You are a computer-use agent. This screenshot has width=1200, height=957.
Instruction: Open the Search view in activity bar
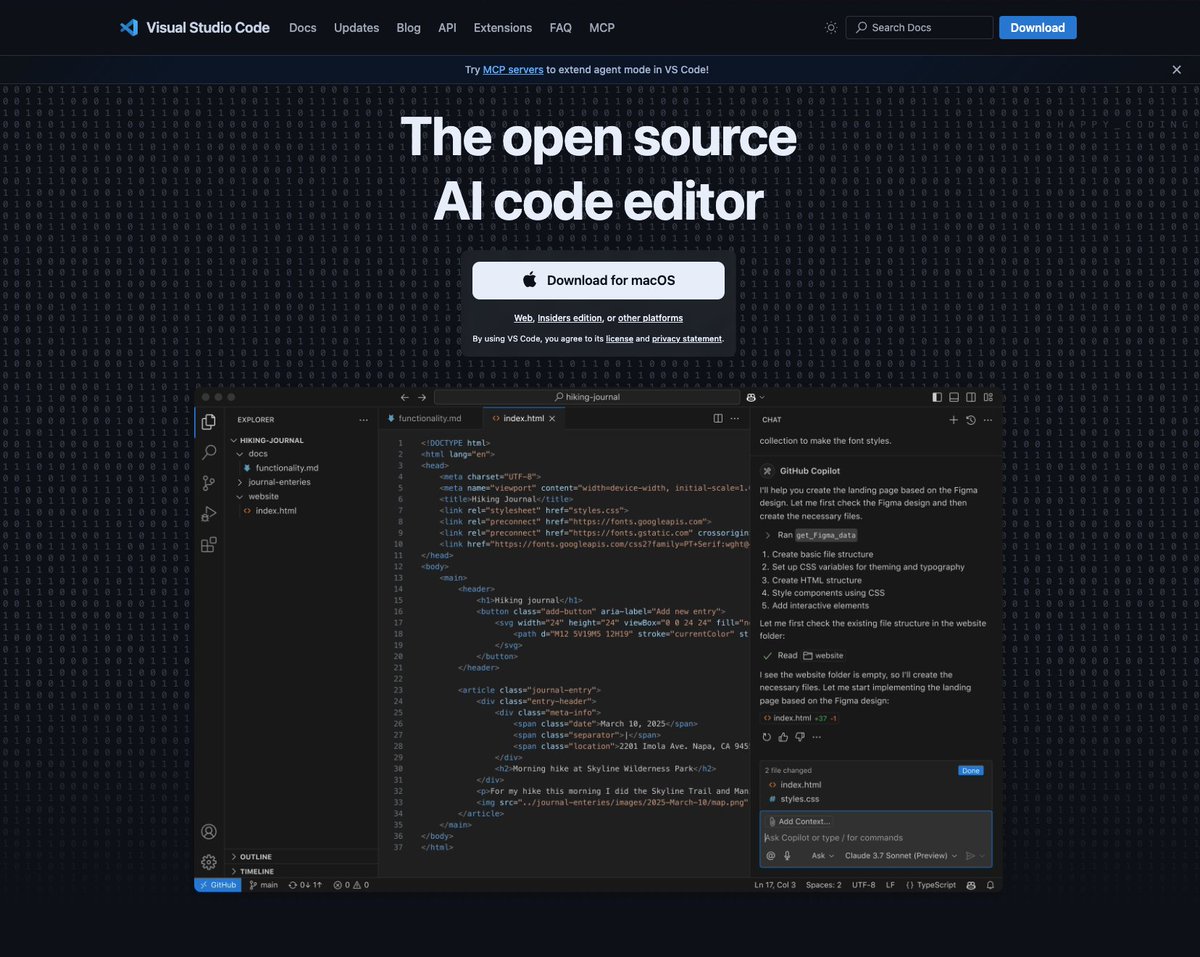pos(209,452)
